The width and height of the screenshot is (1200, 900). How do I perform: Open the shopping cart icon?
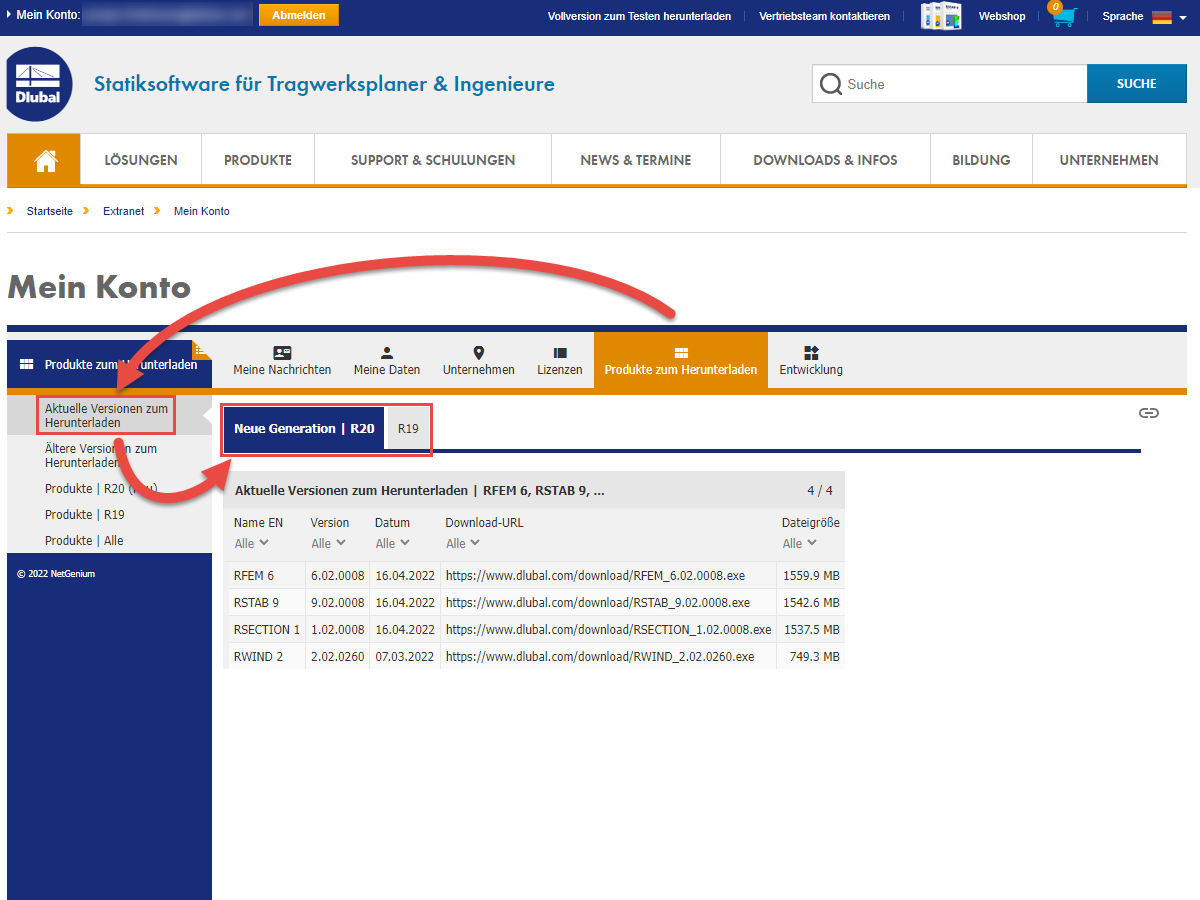(x=1064, y=16)
